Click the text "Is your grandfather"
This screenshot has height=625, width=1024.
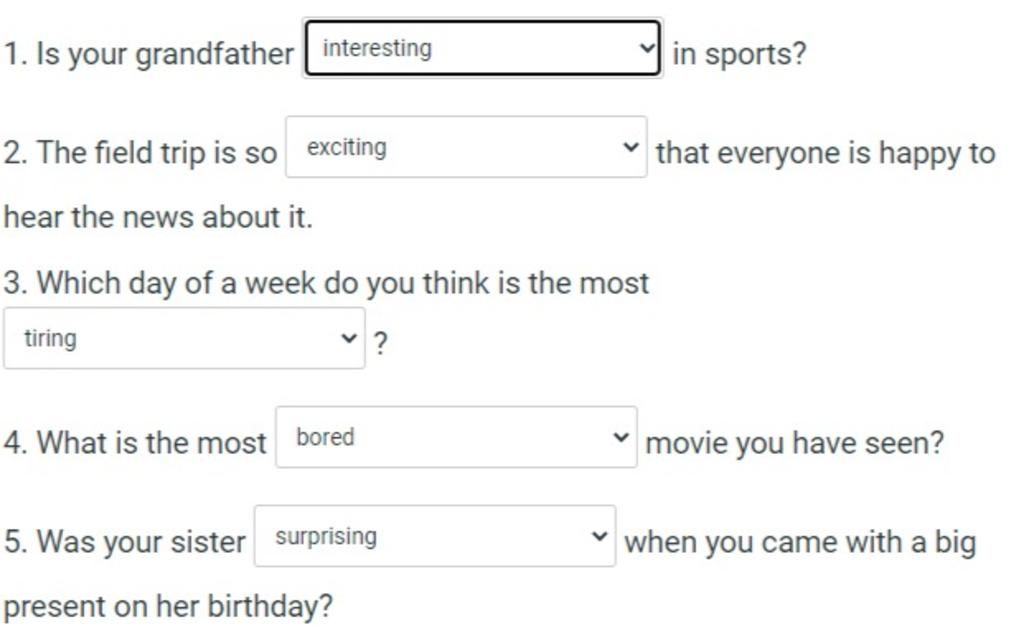[164, 54]
